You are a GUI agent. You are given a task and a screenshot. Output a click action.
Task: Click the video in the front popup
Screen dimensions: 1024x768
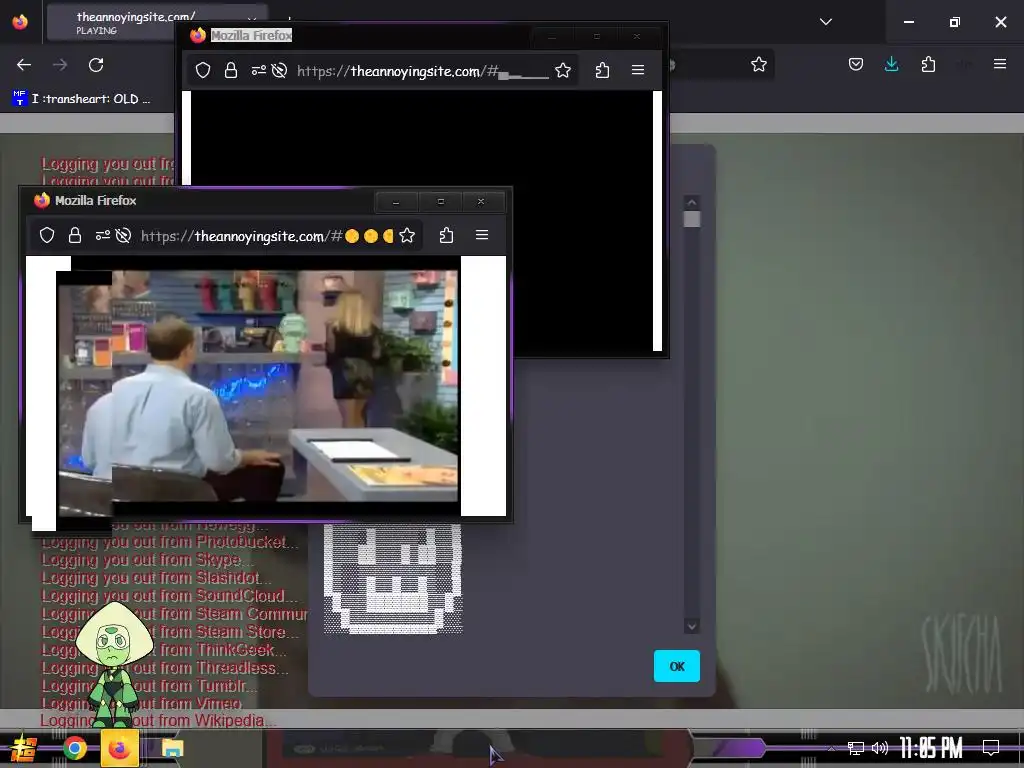click(258, 387)
